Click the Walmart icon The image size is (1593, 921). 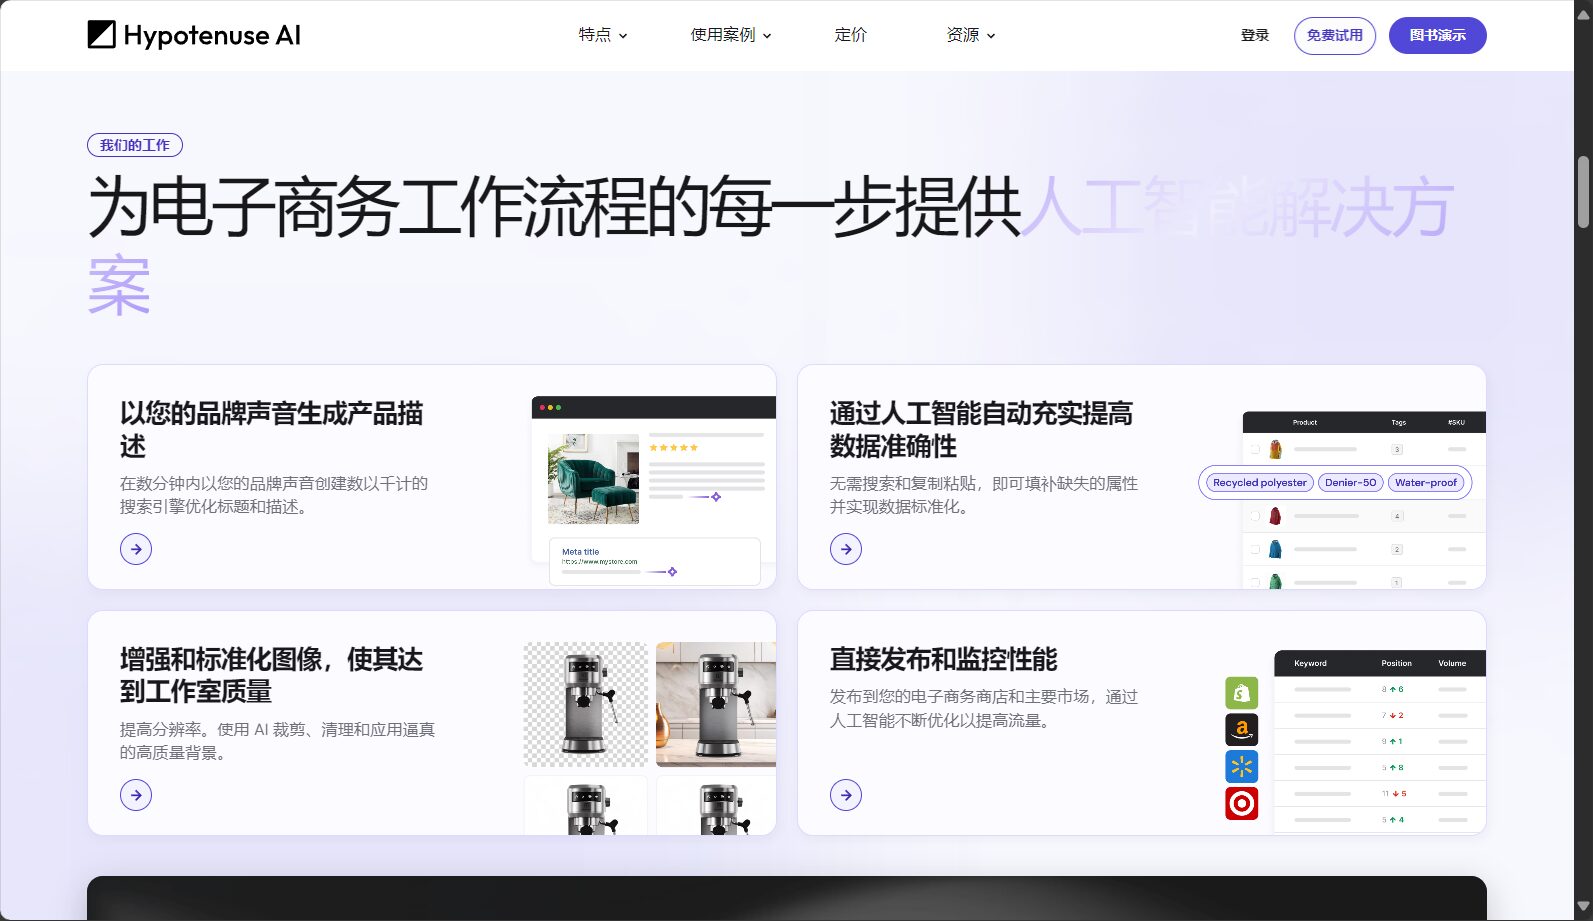click(1242, 767)
